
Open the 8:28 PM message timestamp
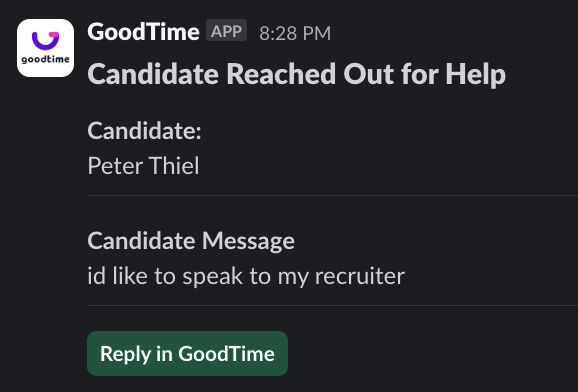click(295, 34)
